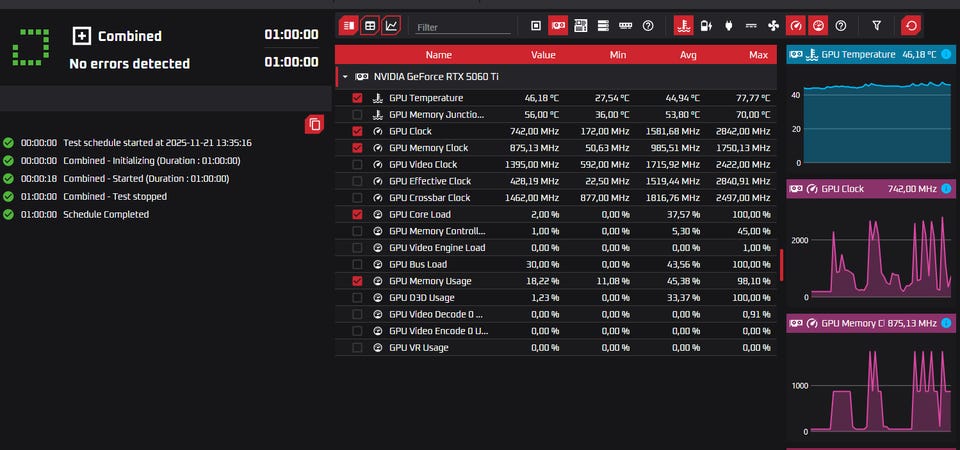Copy the test log to clipboard
Viewport: 960px width, 450px height.
click(315, 124)
